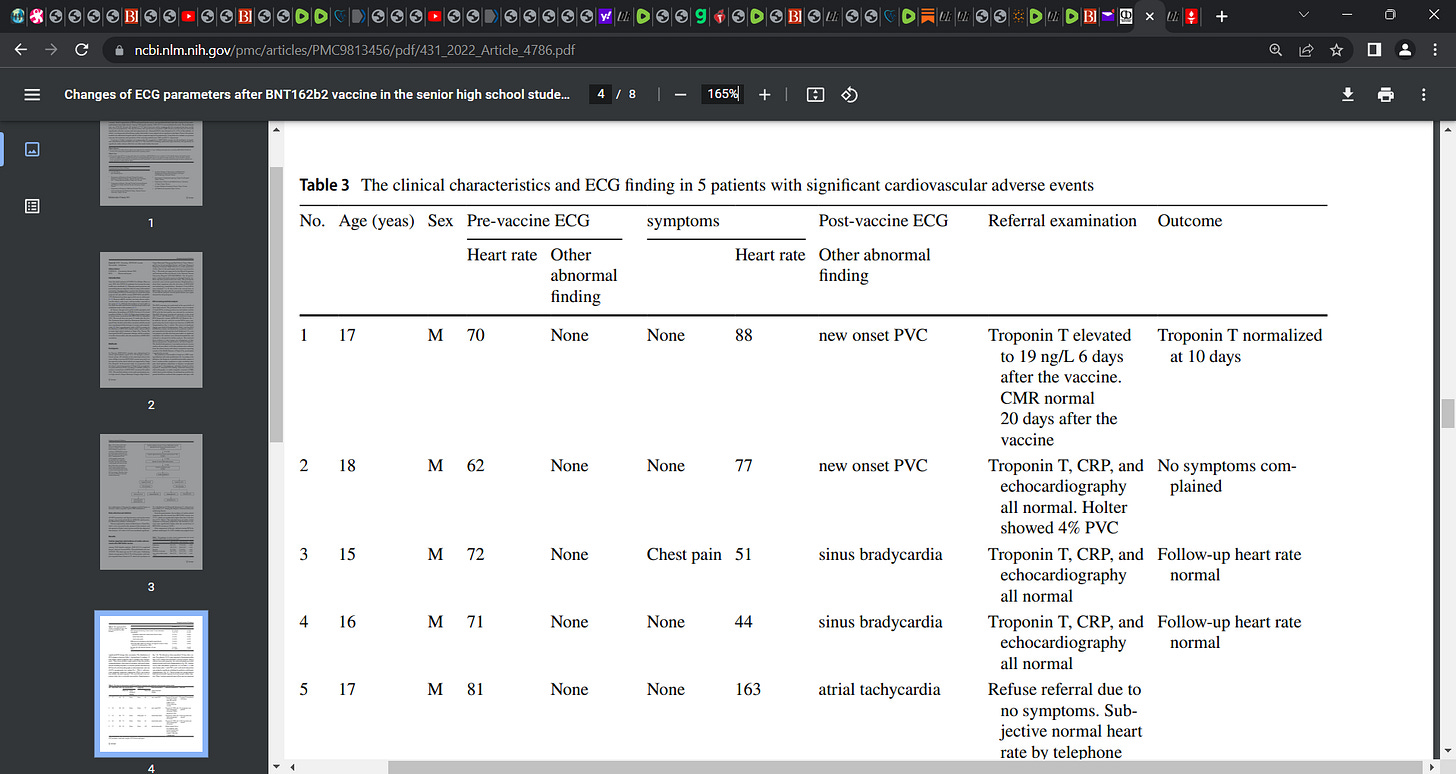Open the Chrome profile avatar

tap(1405, 50)
